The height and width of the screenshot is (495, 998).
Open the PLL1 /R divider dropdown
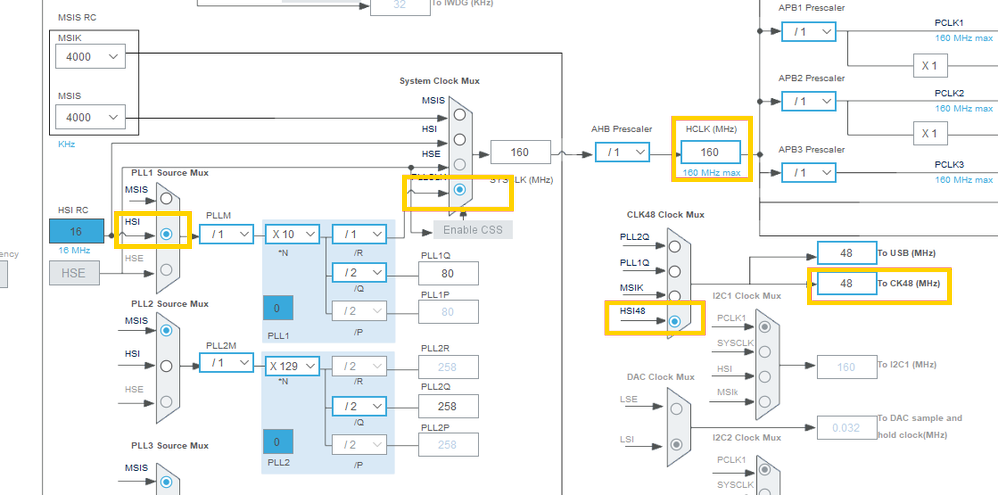pyautogui.click(x=359, y=234)
